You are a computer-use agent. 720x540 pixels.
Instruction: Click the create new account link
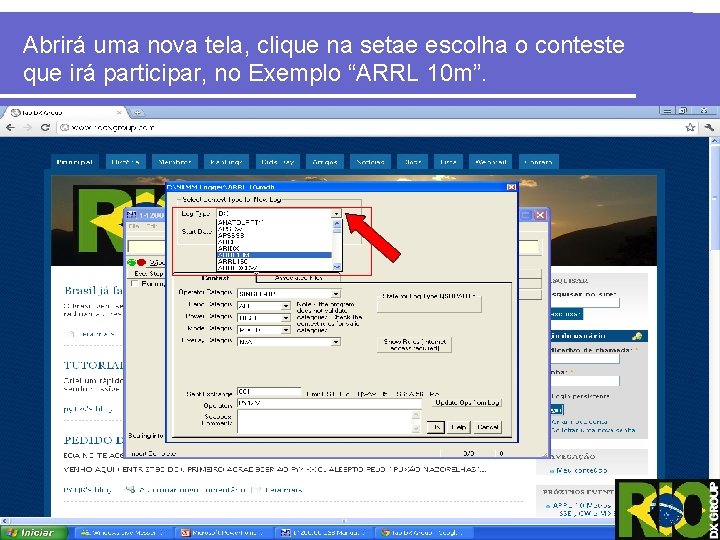579,422
